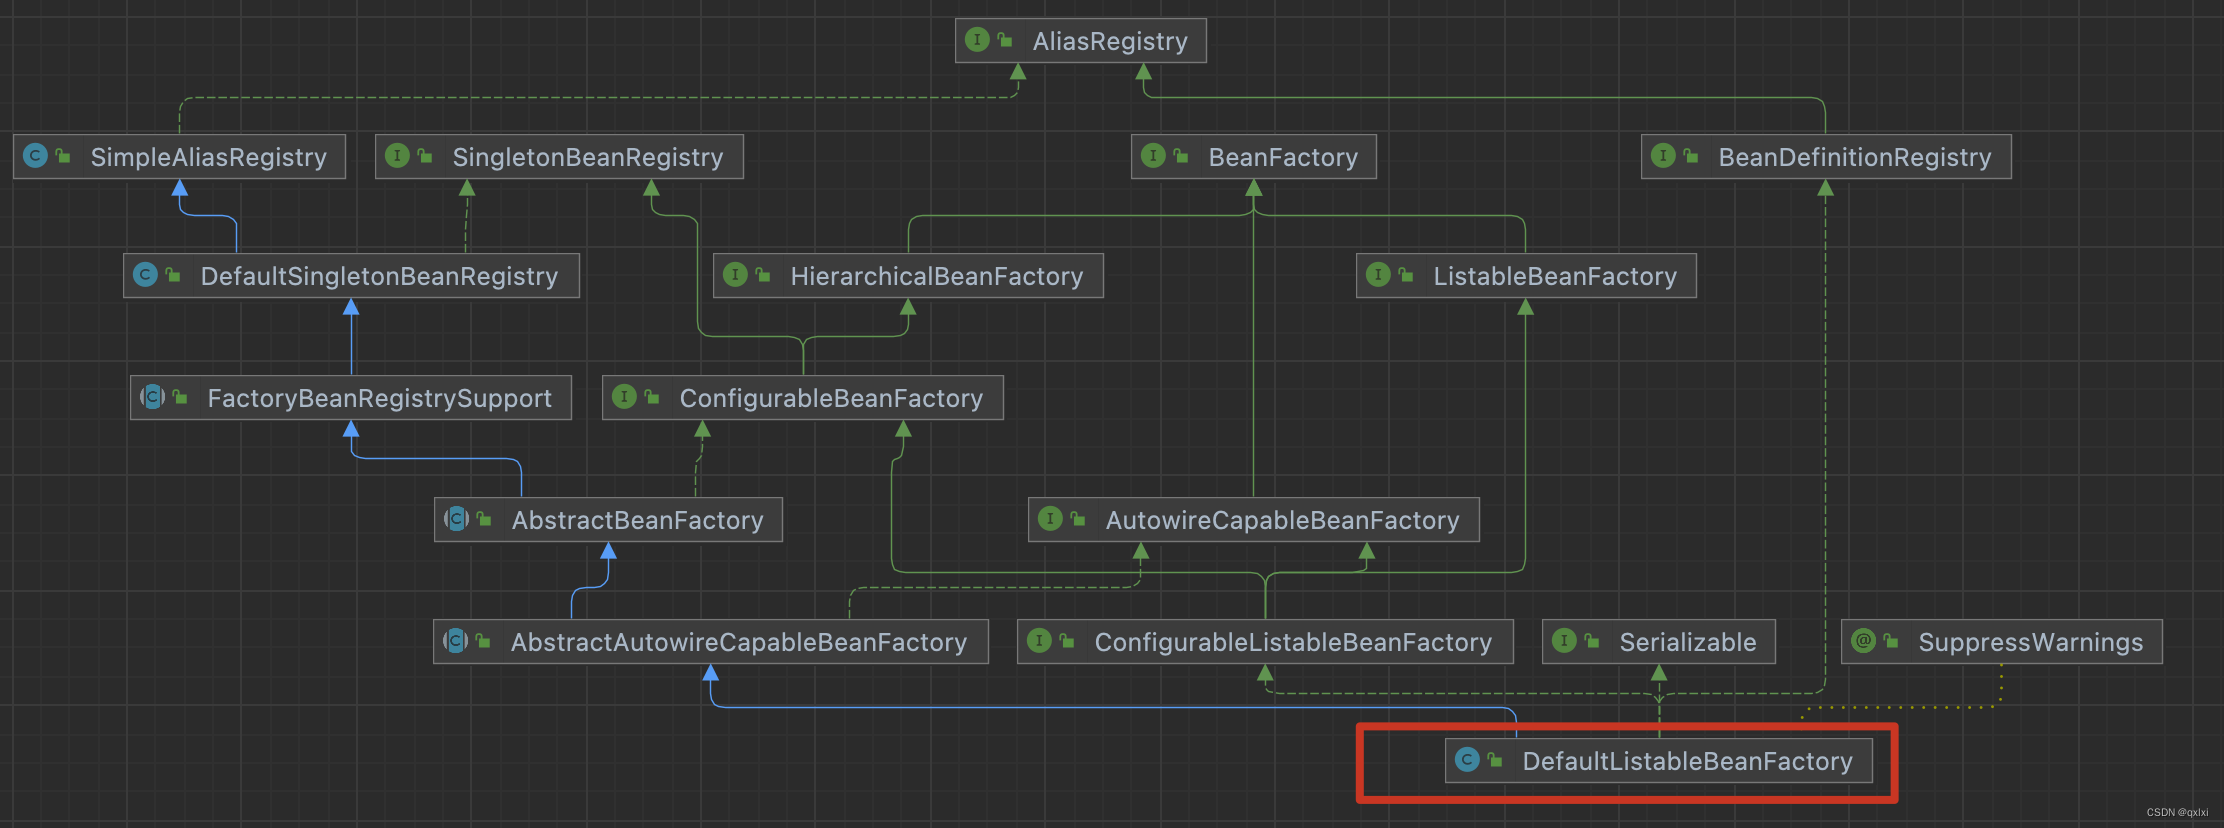Screen dimensions: 2224x828
Task: Select the ConfigurableBeanFactory node
Action: pyautogui.click(x=802, y=398)
